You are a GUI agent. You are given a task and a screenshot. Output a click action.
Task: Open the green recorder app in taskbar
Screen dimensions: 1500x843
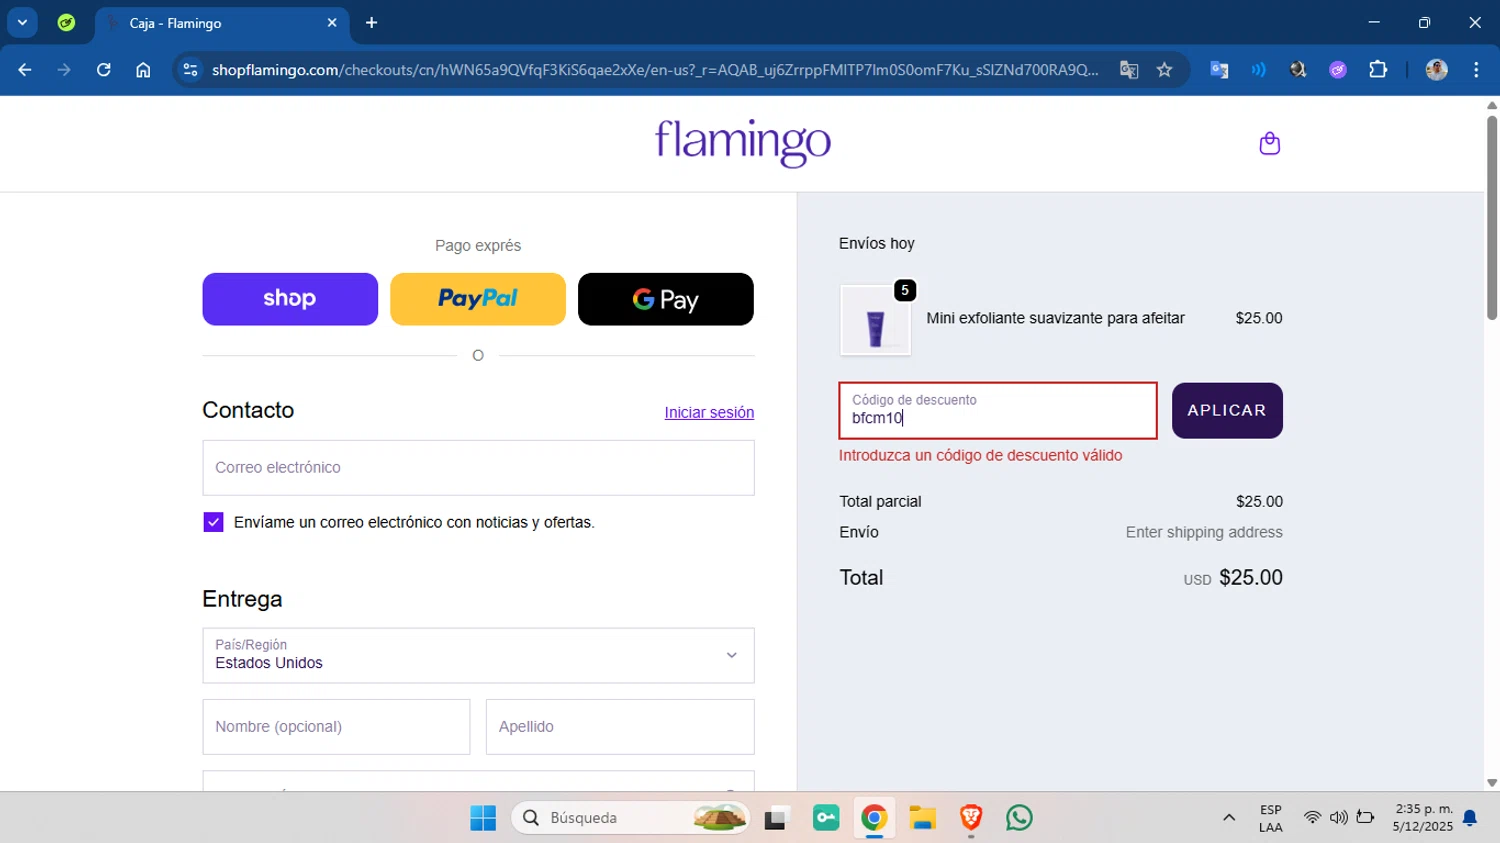click(826, 818)
